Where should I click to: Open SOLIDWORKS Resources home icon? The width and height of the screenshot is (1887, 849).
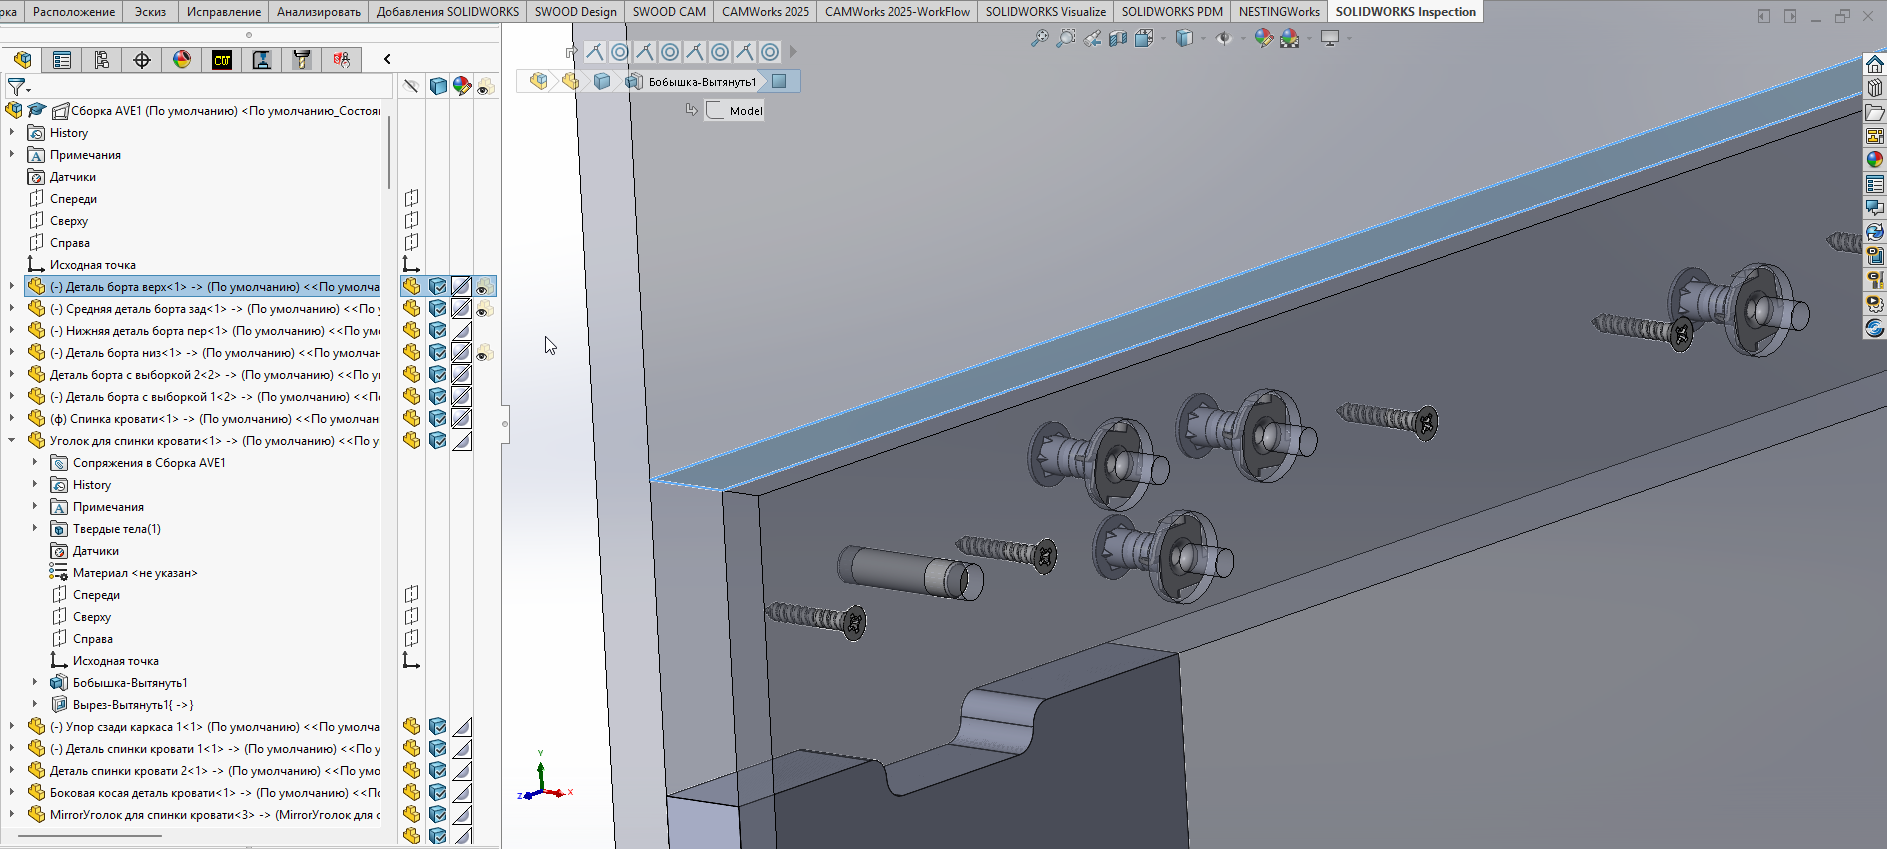click(1874, 64)
